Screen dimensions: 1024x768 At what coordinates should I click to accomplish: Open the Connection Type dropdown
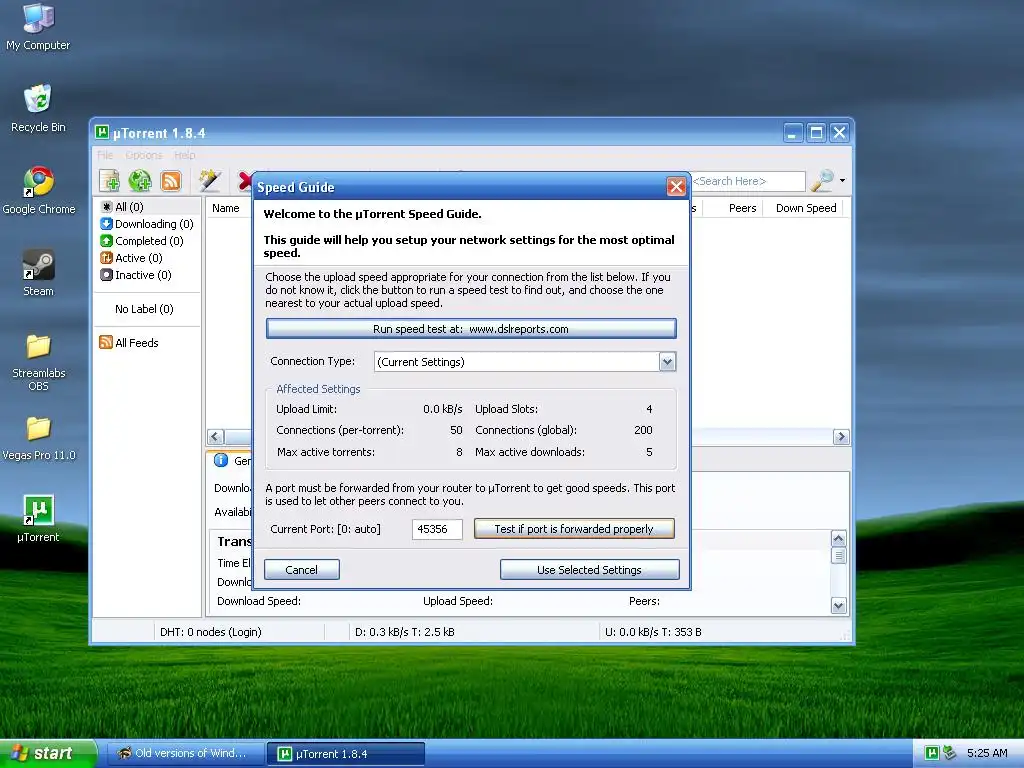click(524, 362)
